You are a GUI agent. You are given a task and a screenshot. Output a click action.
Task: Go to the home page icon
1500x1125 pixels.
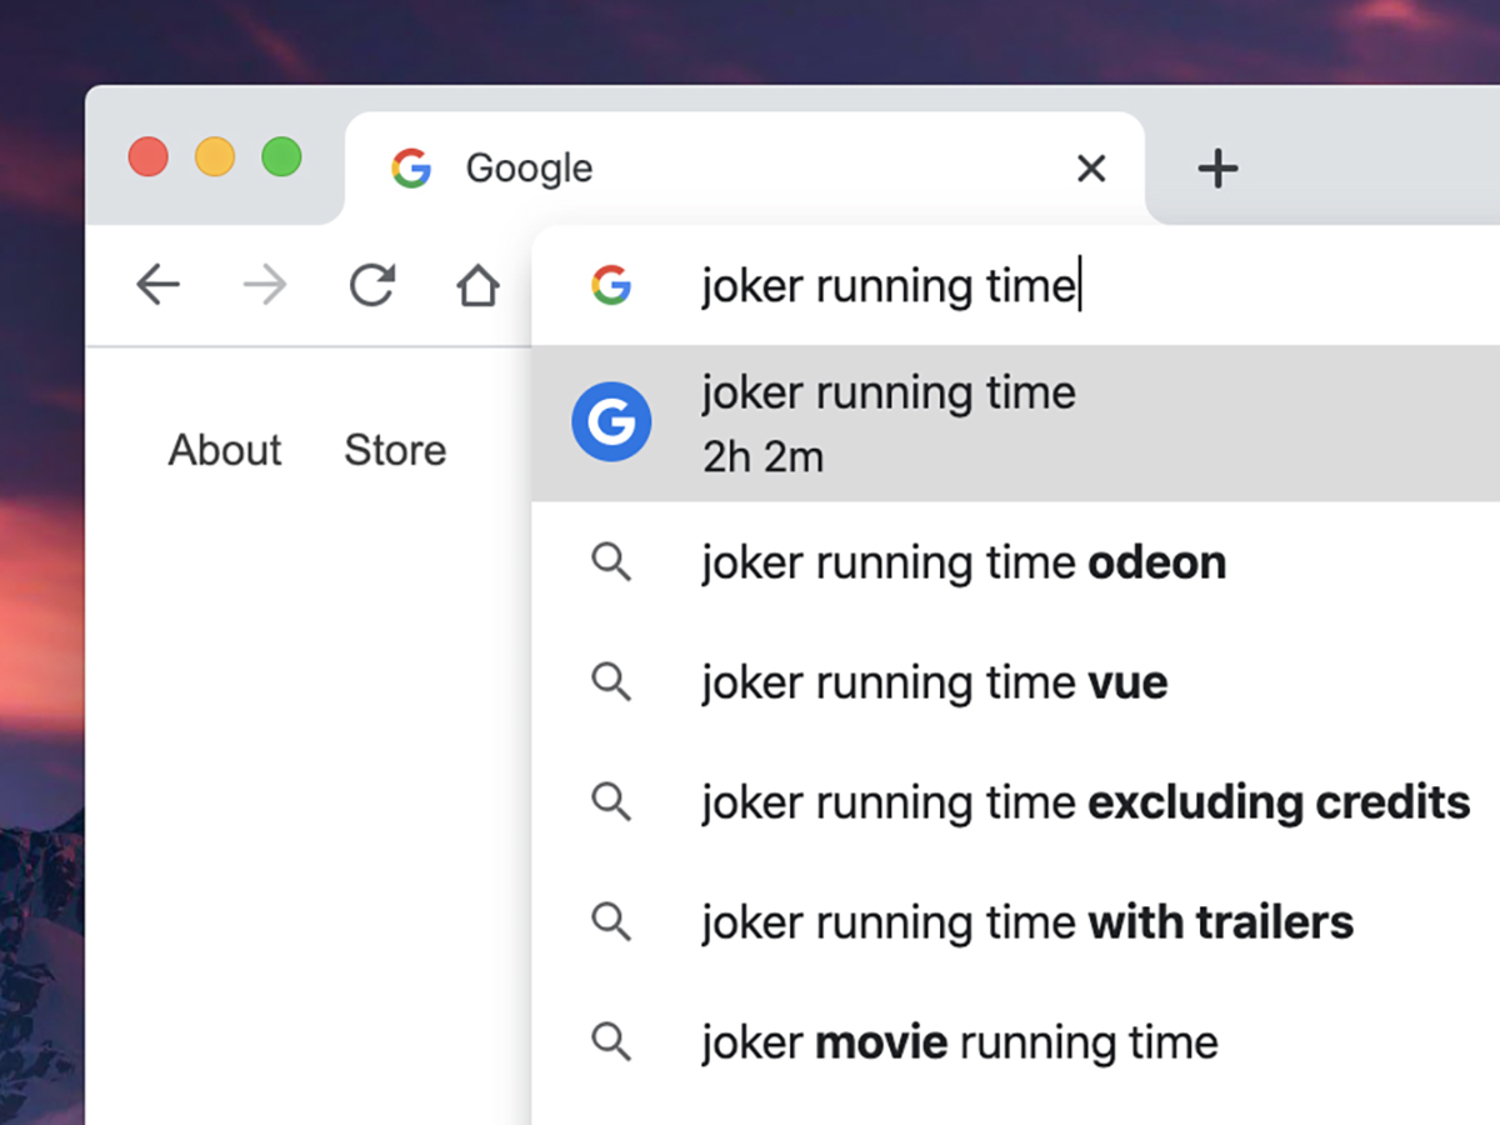[x=478, y=285]
